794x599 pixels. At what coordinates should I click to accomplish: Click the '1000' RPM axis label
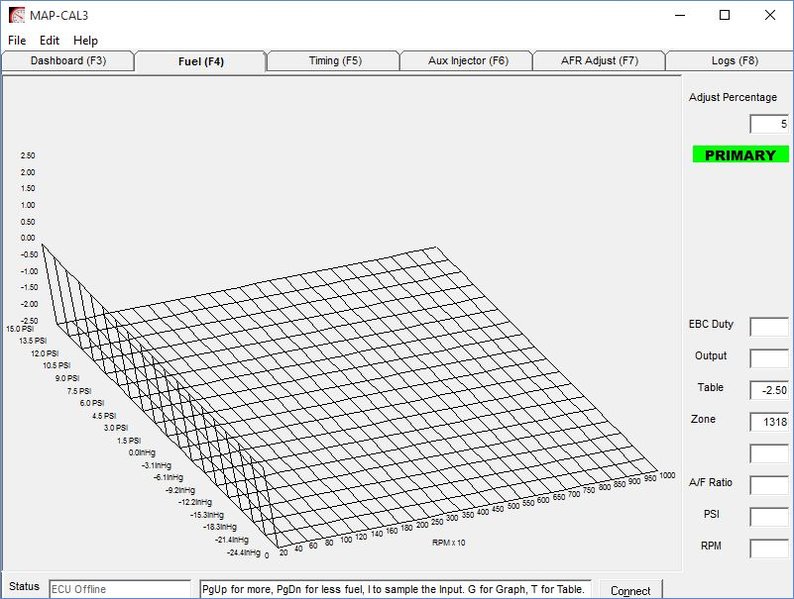(x=667, y=475)
